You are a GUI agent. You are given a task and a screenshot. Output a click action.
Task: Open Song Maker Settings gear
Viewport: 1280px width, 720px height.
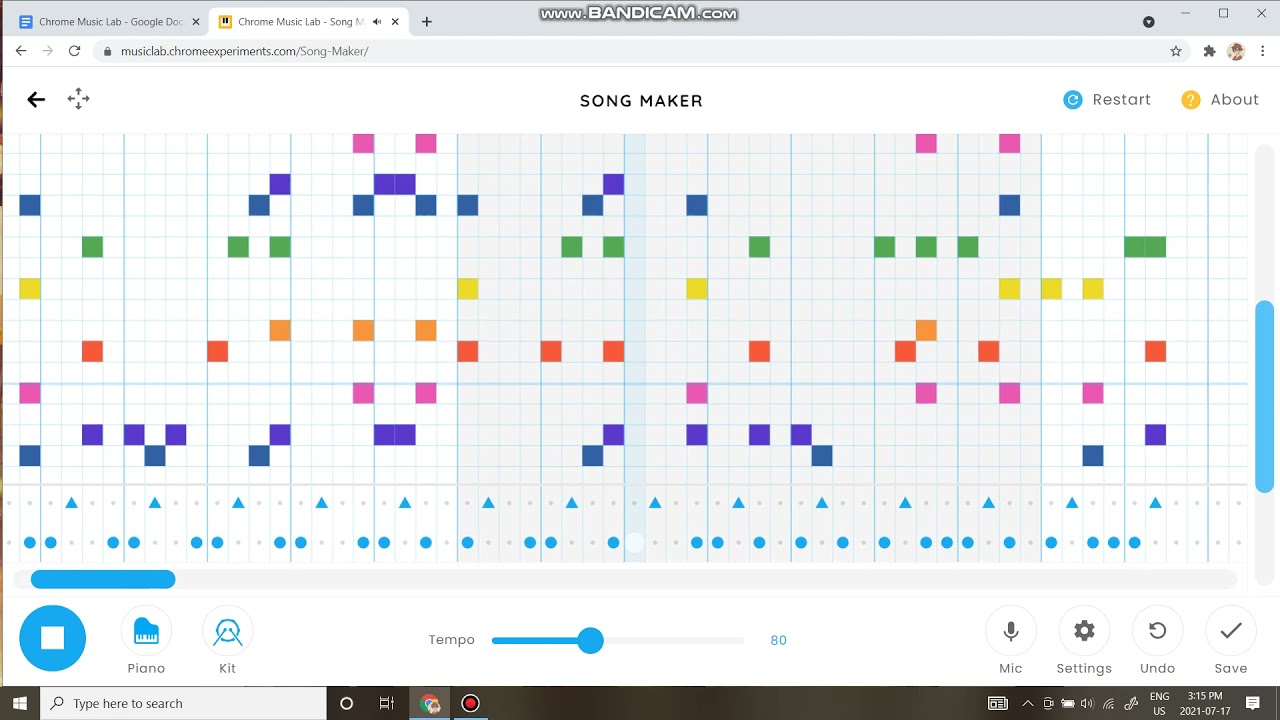click(1084, 631)
